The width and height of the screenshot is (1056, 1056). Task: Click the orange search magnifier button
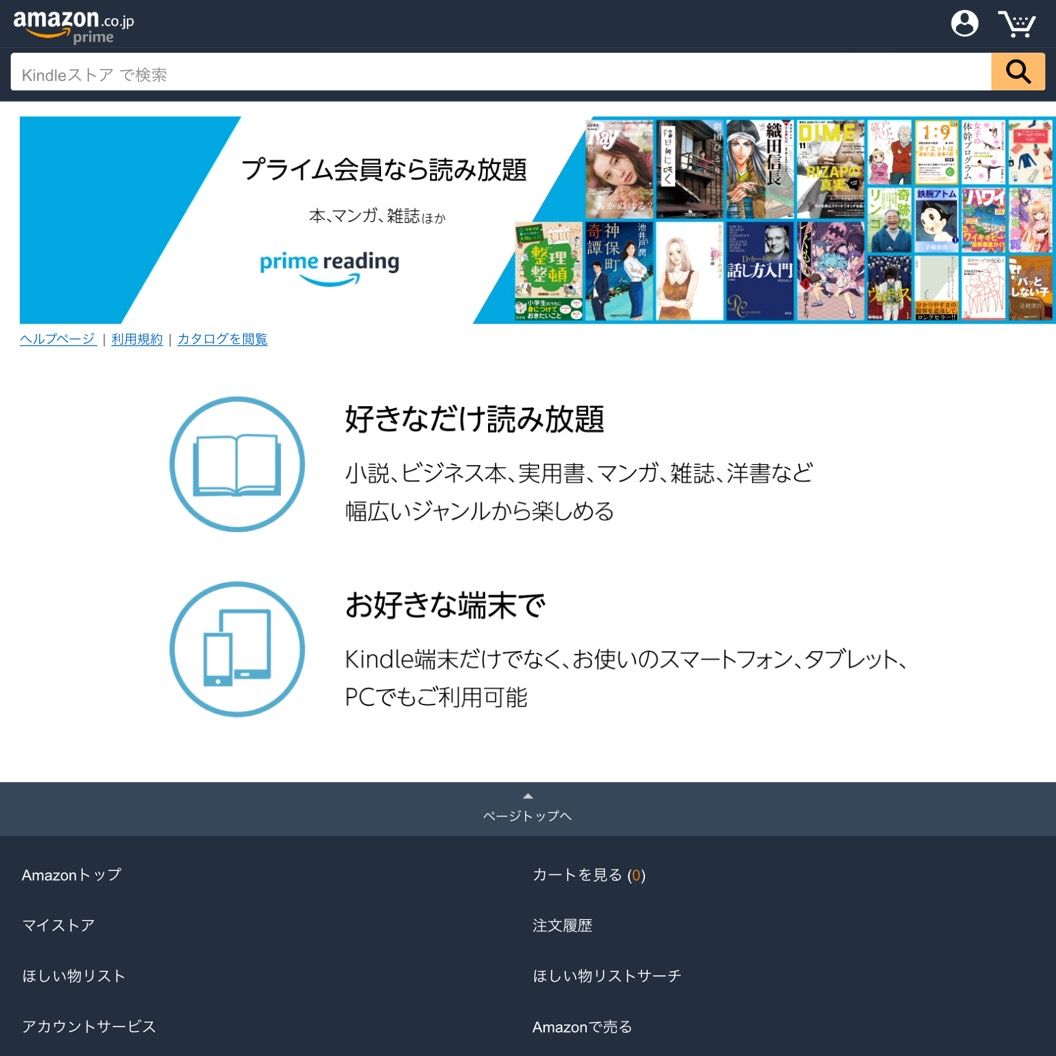(x=1017, y=71)
